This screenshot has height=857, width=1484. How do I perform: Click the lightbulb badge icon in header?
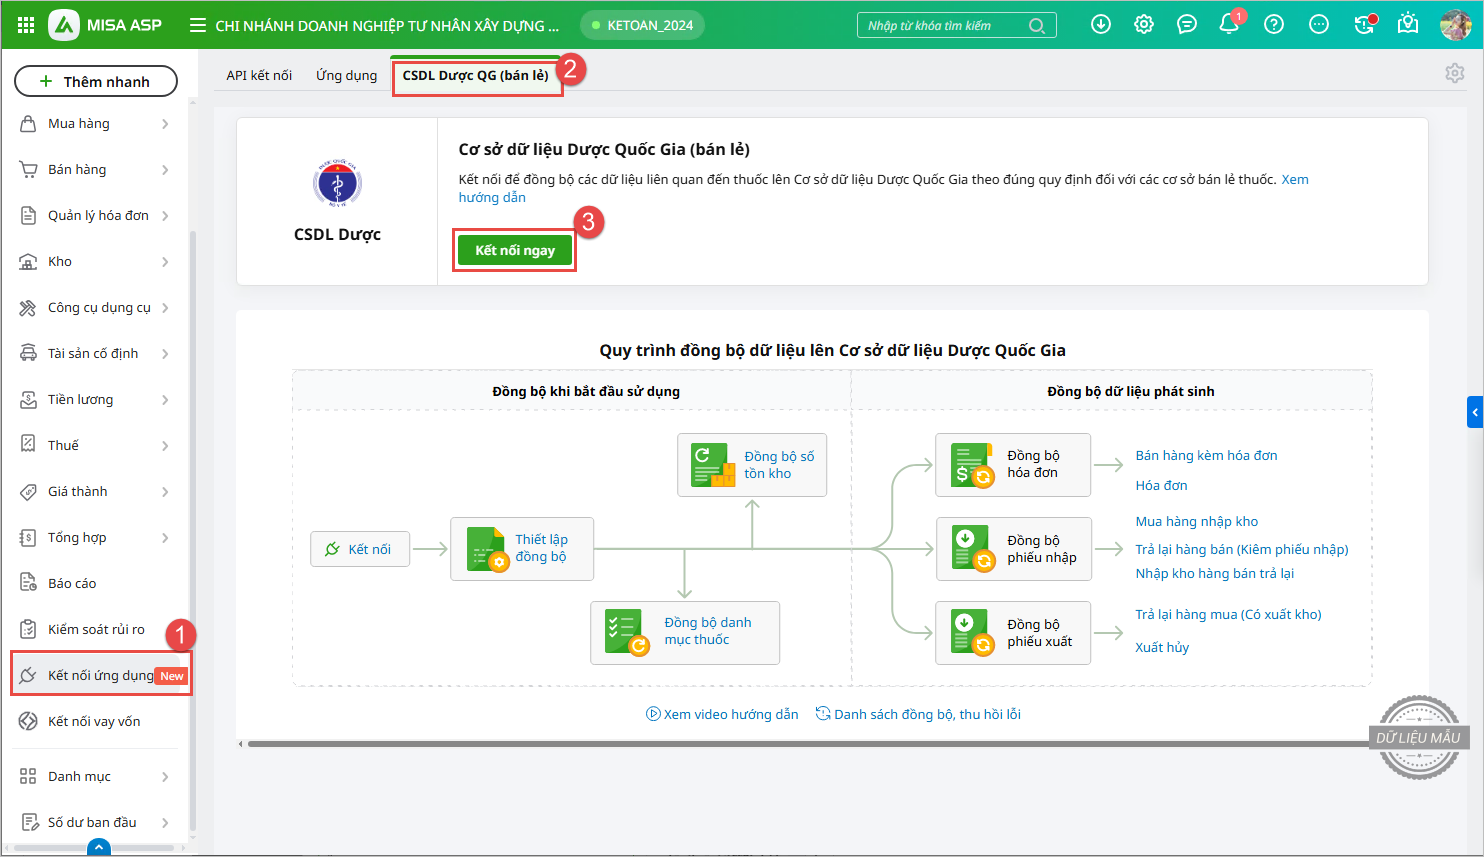point(1408,23)
